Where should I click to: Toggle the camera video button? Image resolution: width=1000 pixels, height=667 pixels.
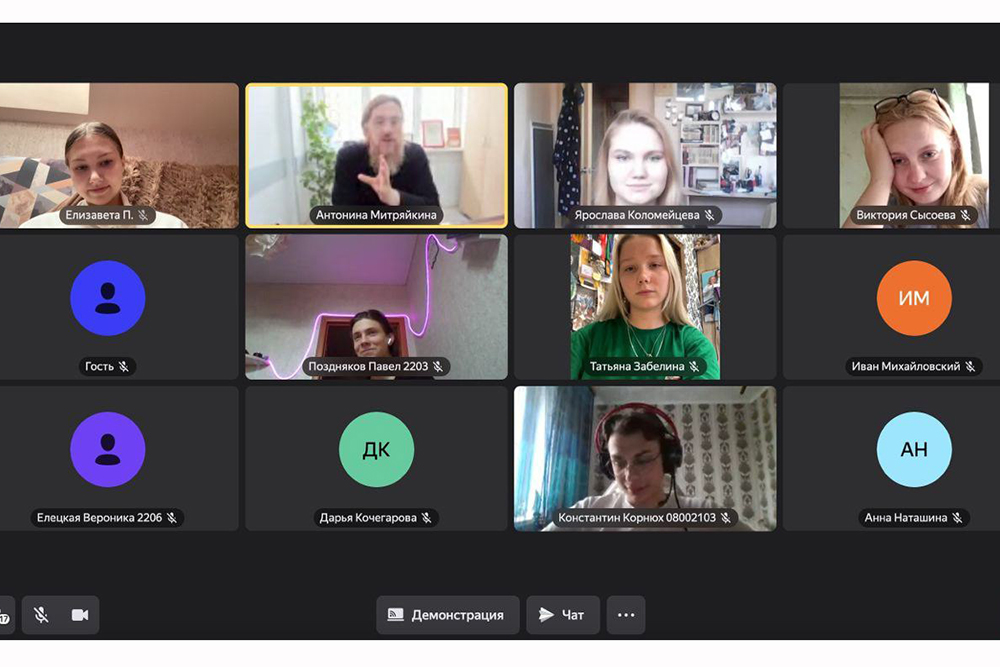tap(80, 615)
